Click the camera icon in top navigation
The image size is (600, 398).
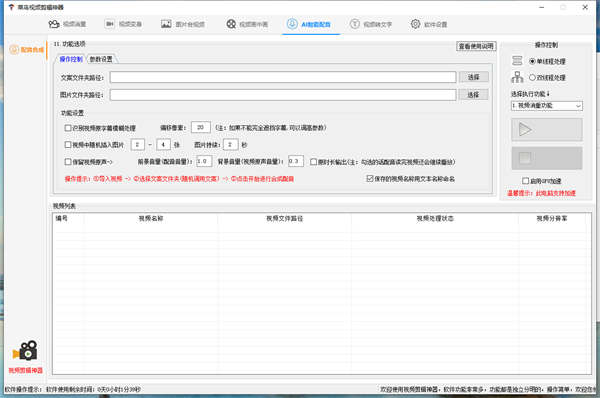pos(54,24)
